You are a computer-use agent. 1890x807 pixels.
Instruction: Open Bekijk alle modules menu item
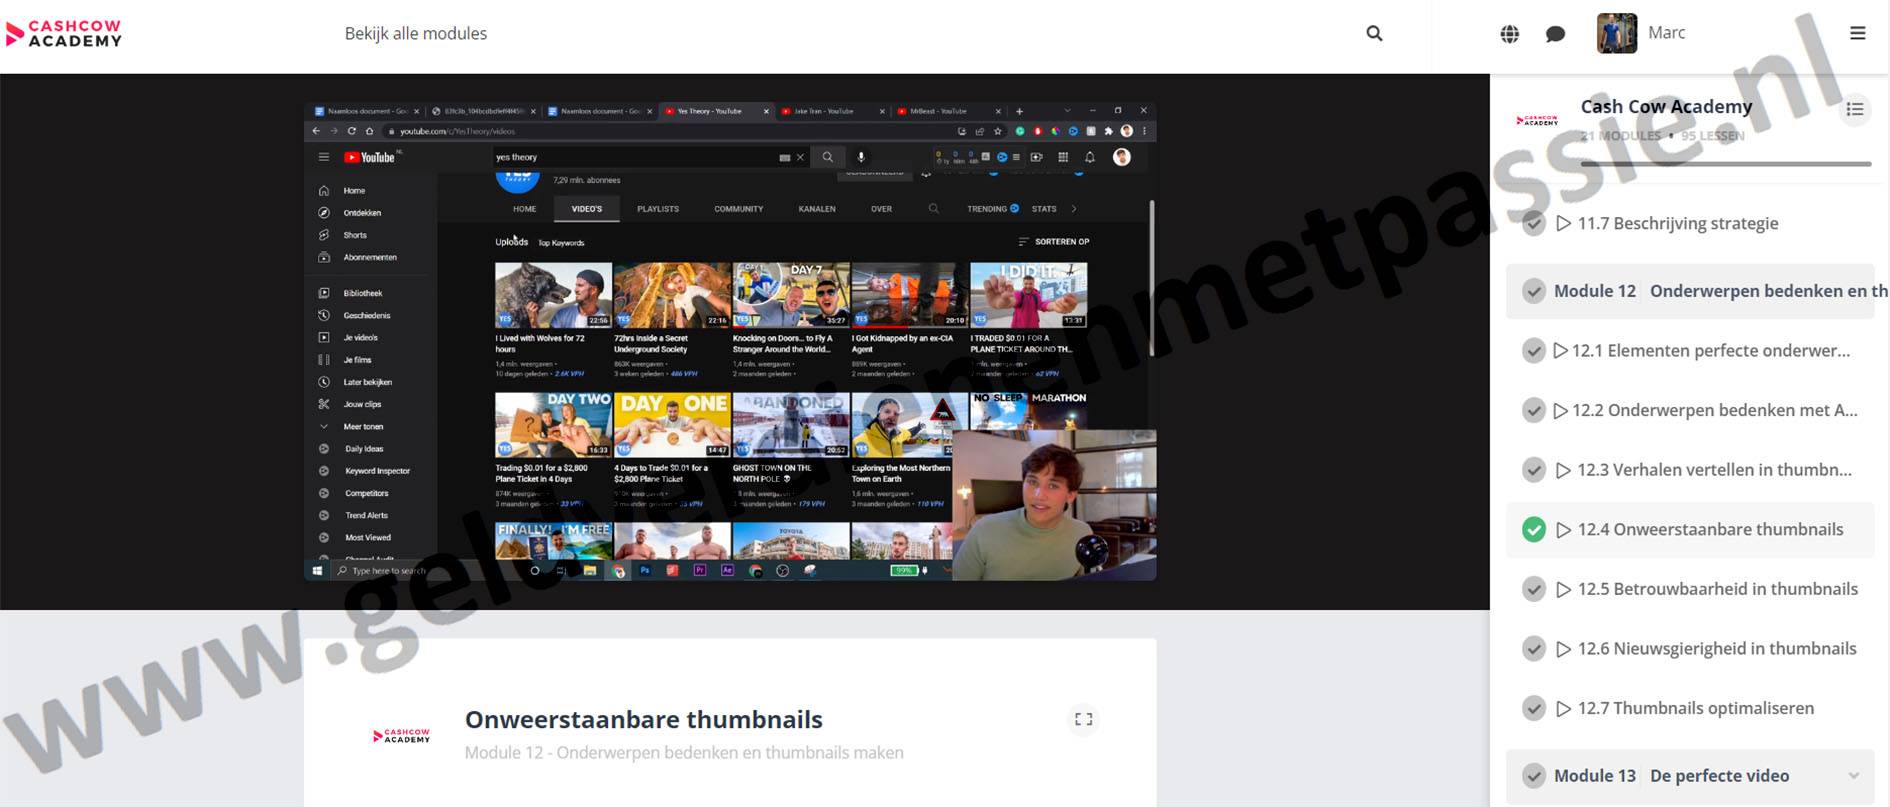point(416,34)
